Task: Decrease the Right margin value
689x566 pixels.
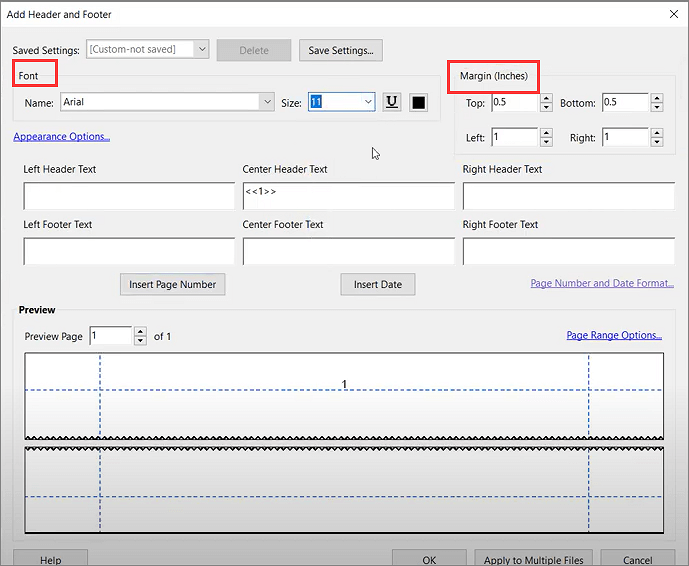Action: click(x=656, y=142)
